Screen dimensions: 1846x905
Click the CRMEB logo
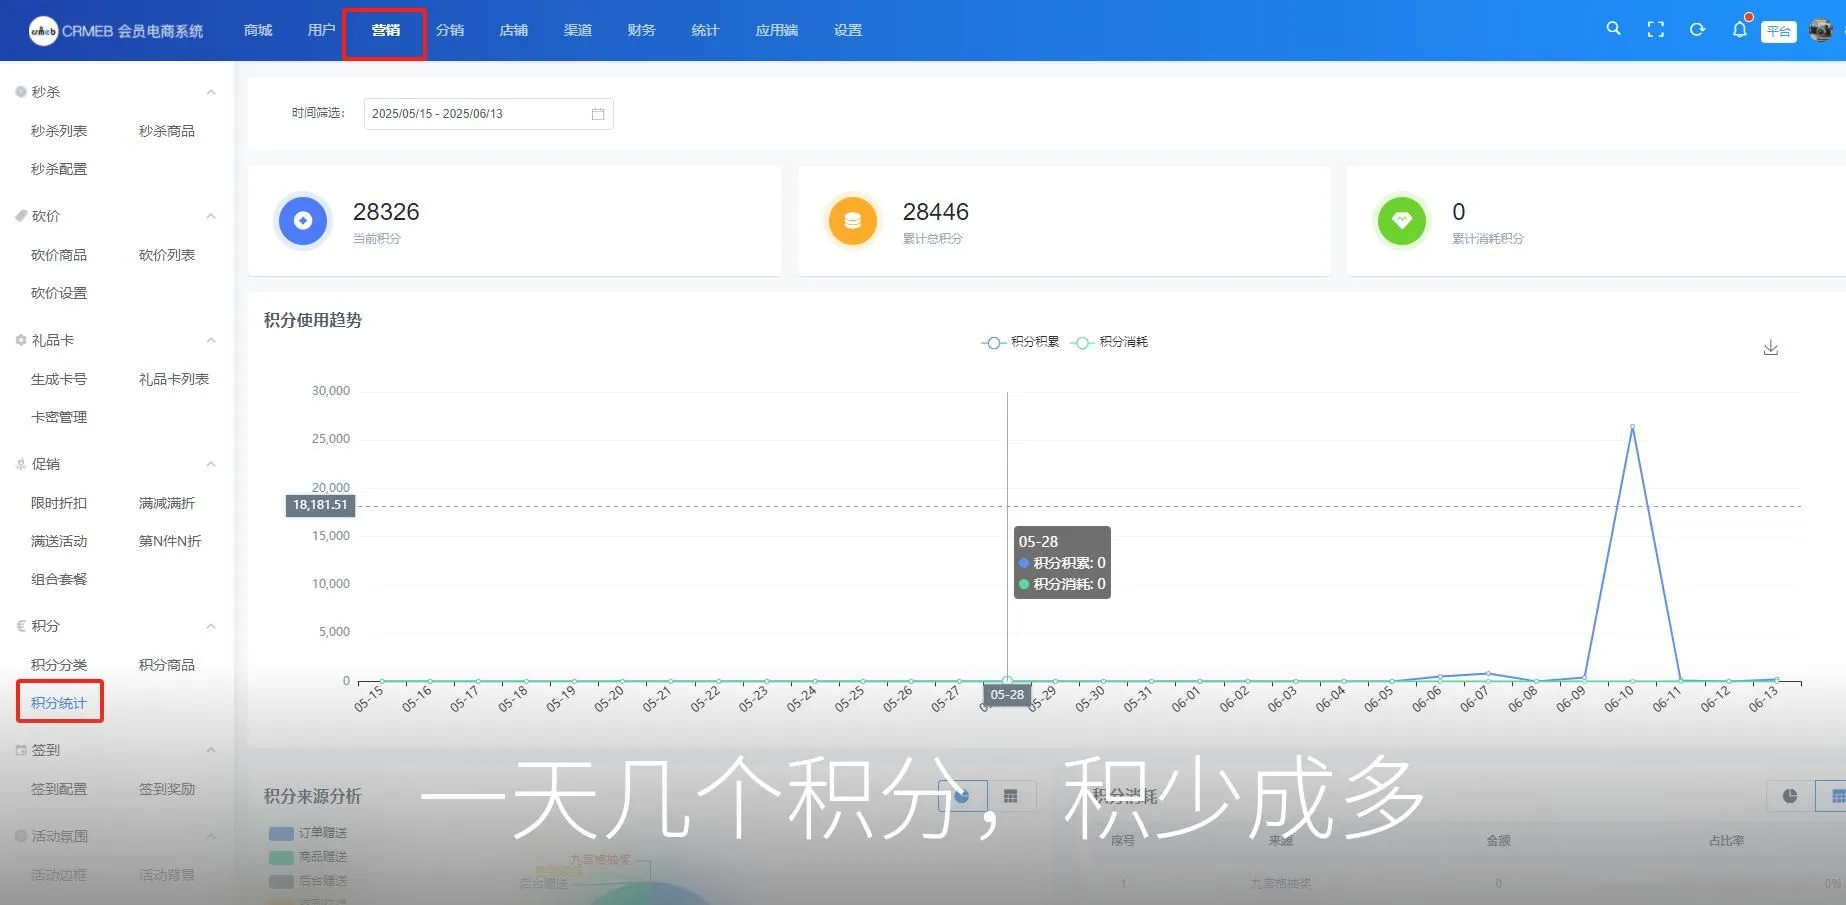click(x=116, y=31)
